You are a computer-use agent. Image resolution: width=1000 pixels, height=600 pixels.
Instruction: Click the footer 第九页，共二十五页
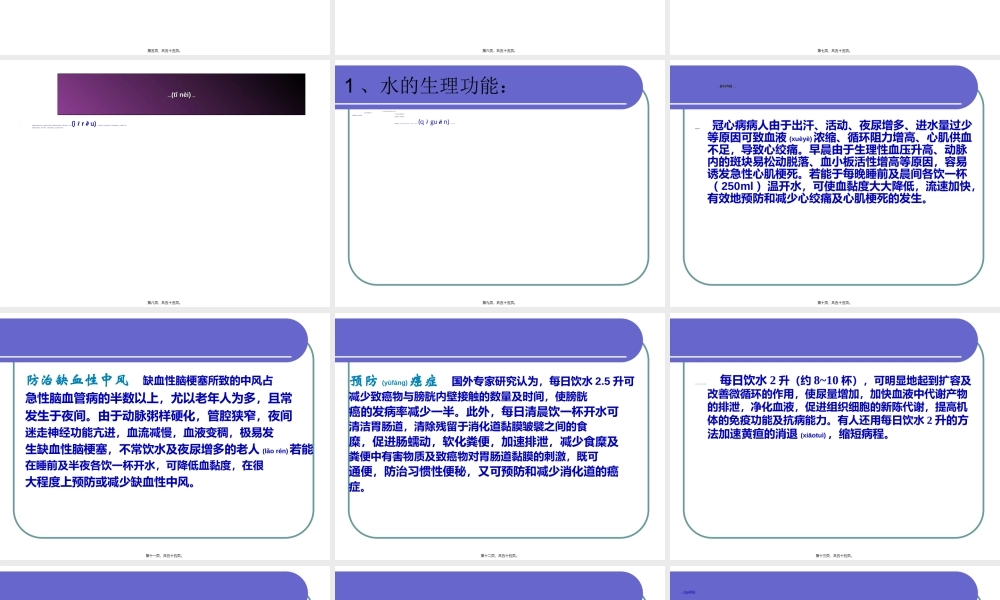(497, 300)
